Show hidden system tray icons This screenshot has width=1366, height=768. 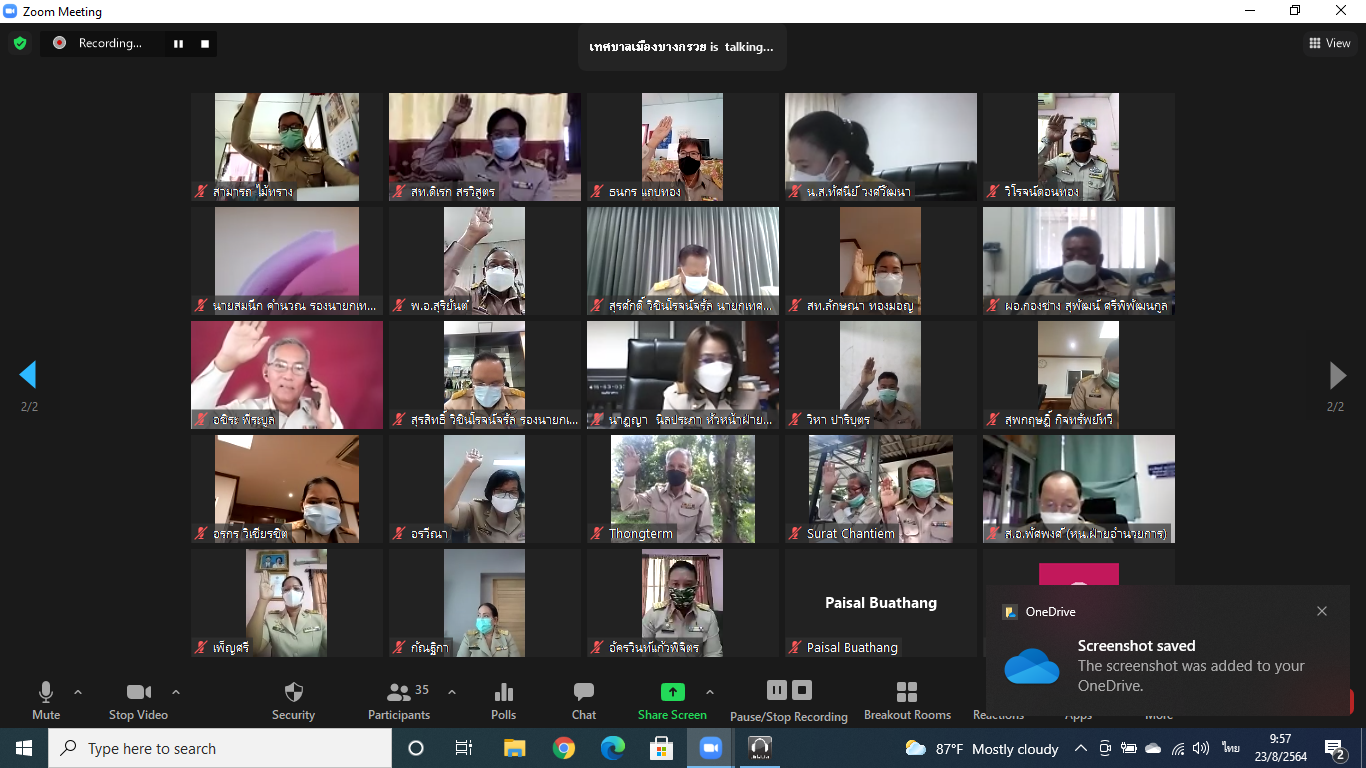1081,748
